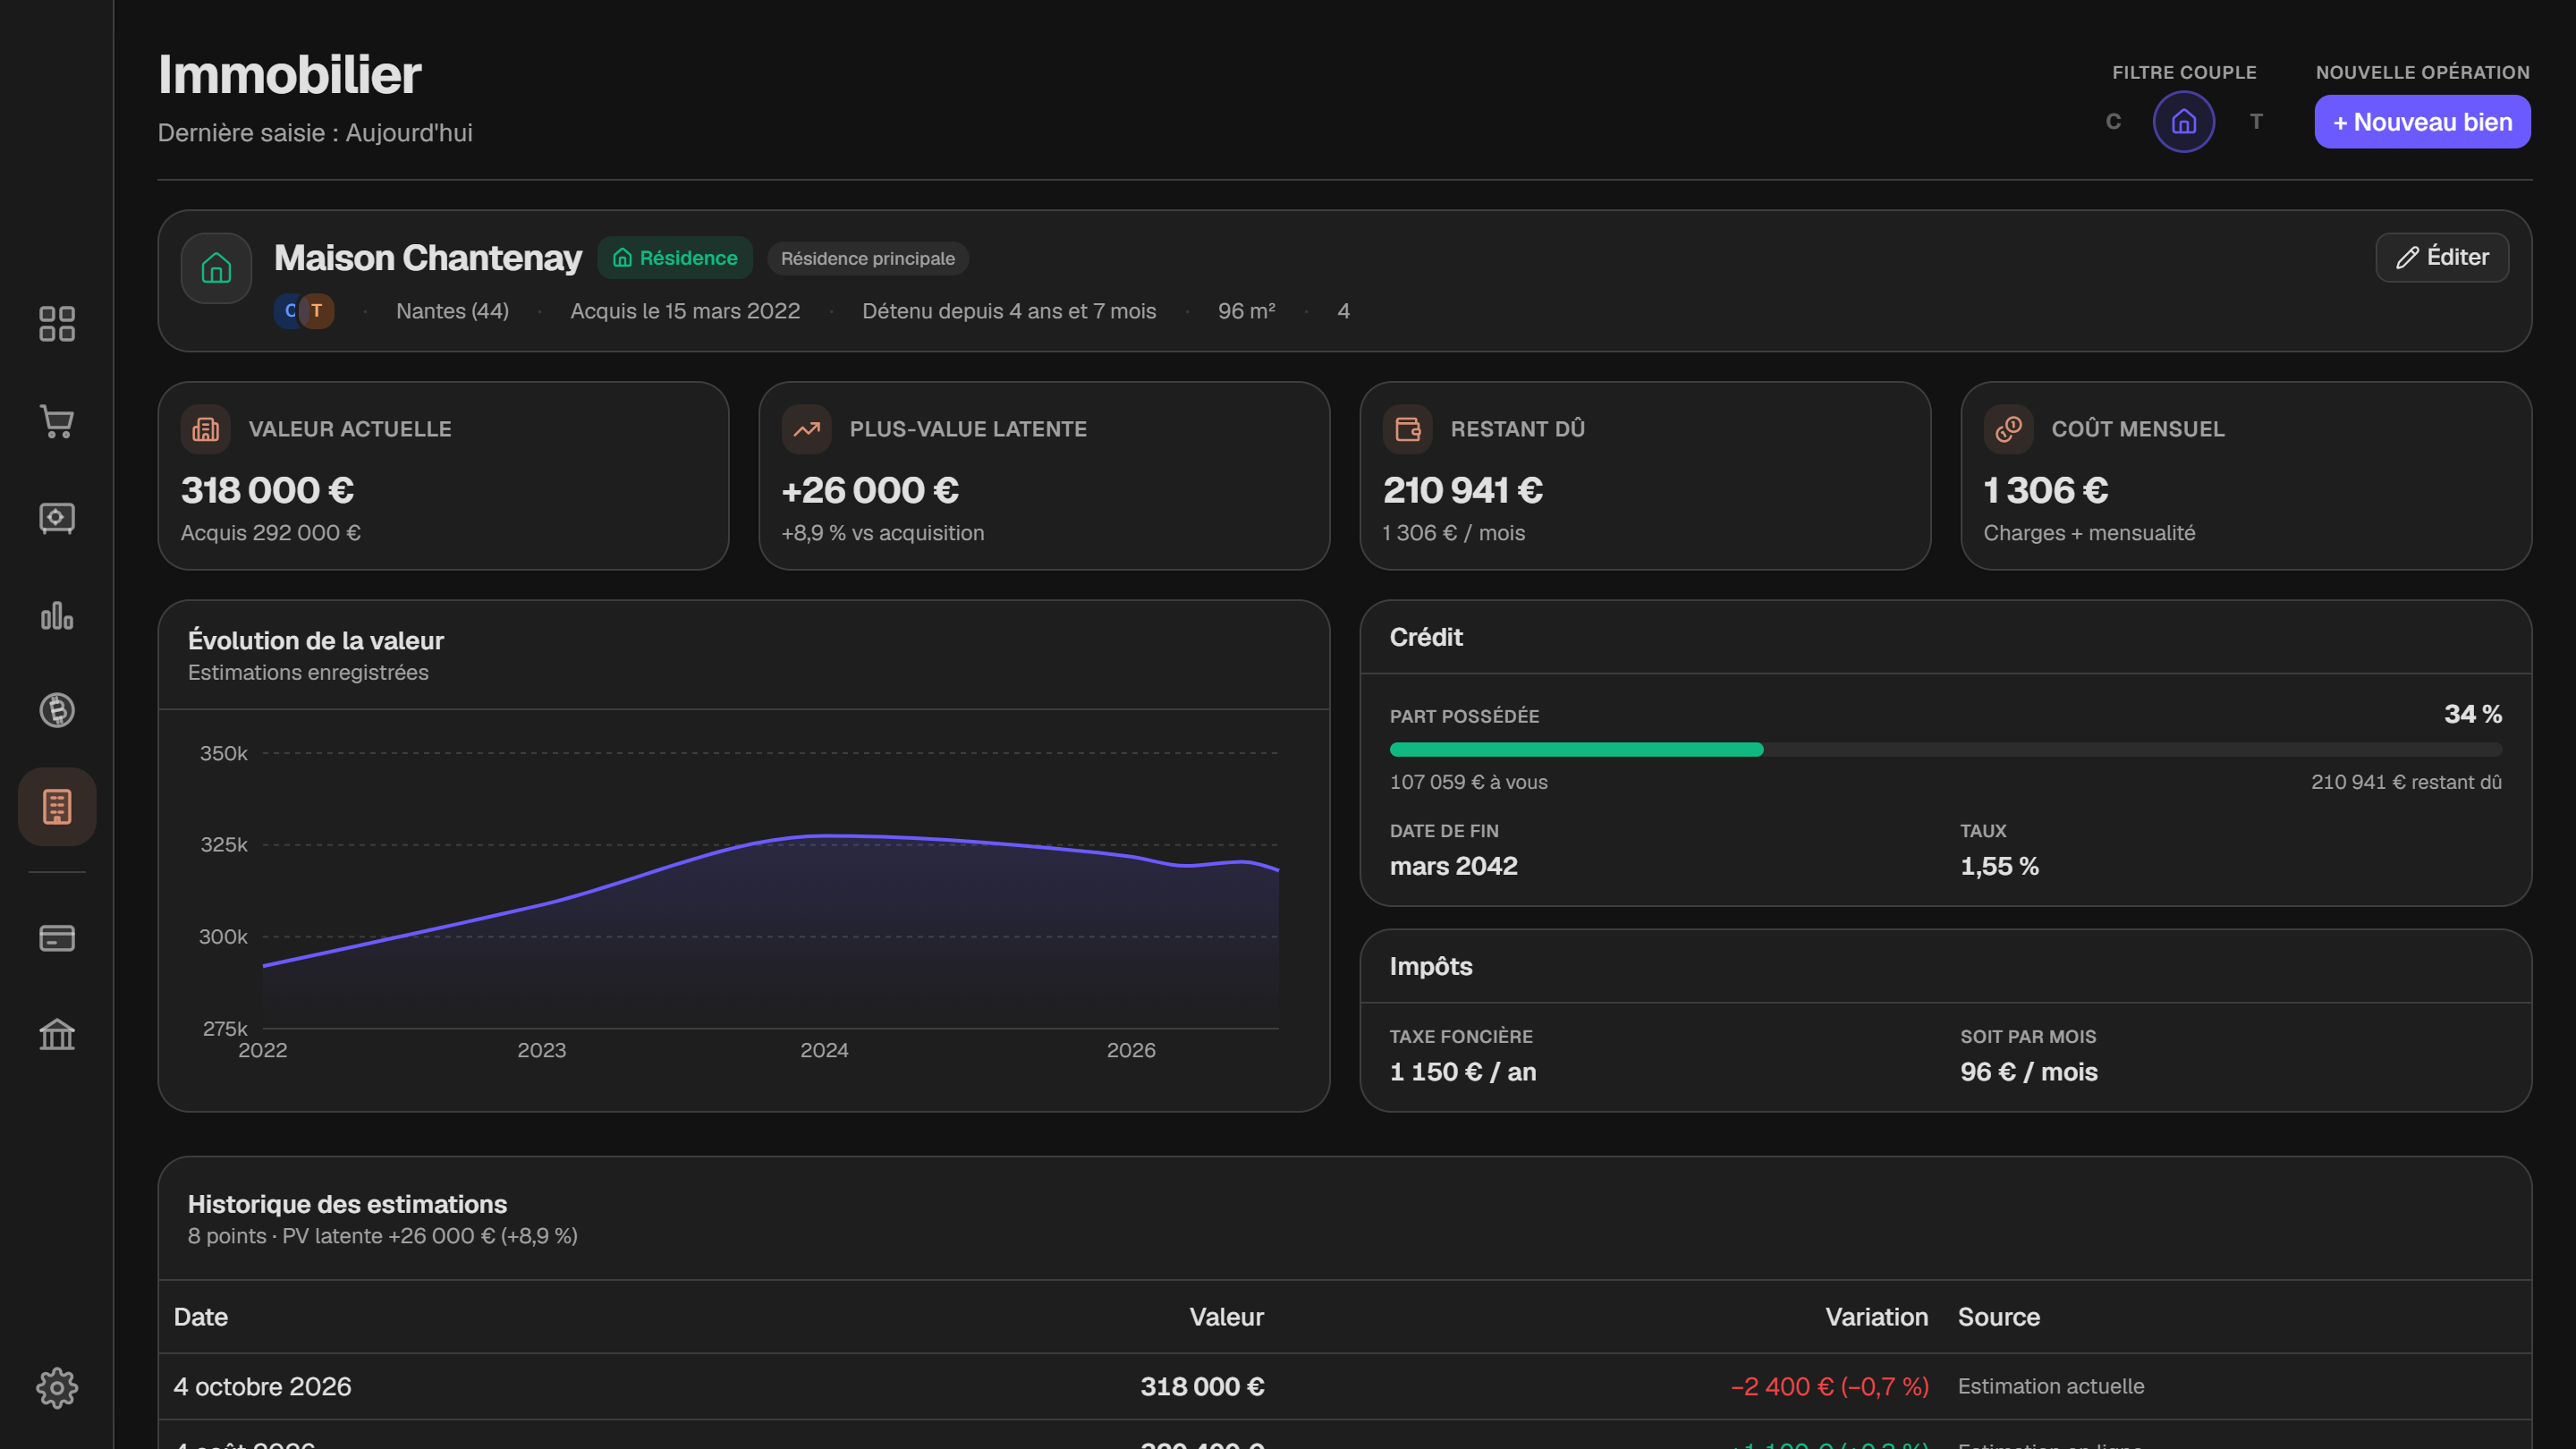Click the mars 2042 end date value
Viewport: 2576px width, 1449px height.
(x=1453, y=866)
